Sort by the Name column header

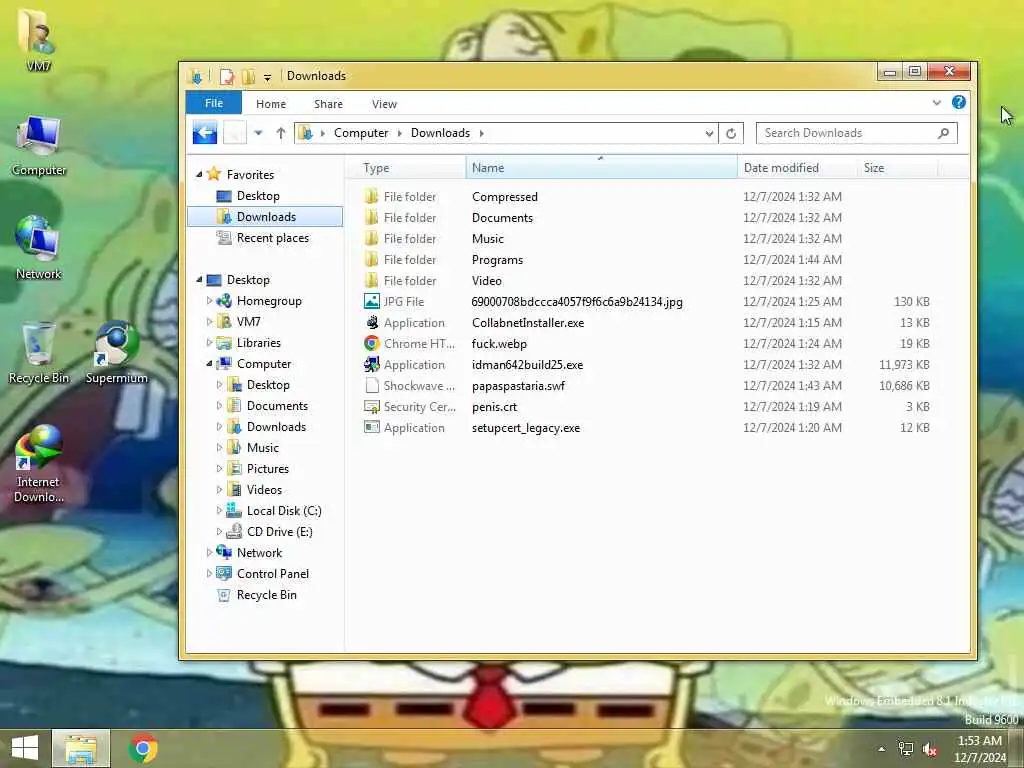coord(601,168)
